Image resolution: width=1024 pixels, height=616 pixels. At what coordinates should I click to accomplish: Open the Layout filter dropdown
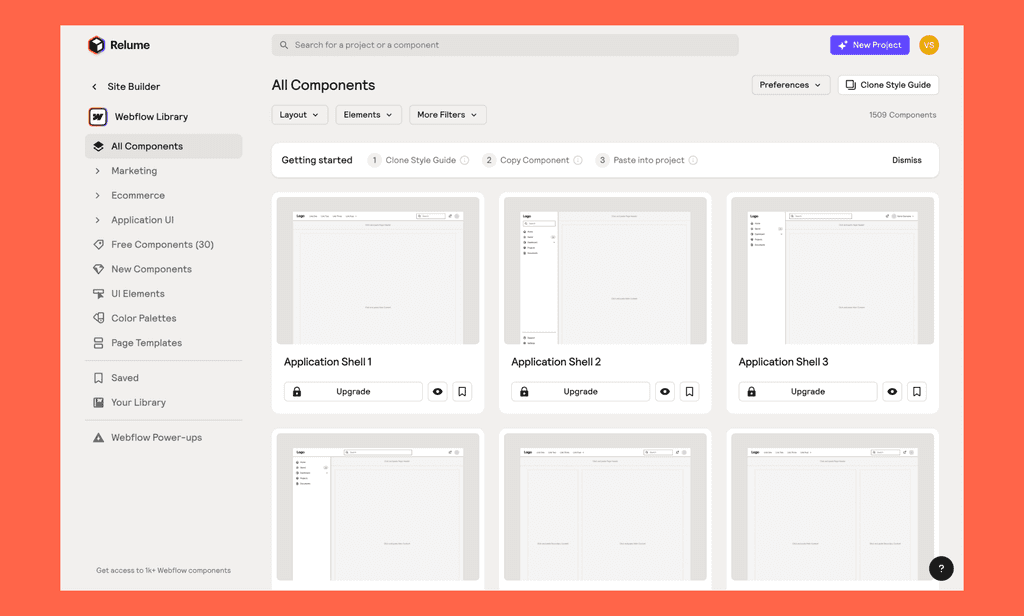(x=299, y=114)
